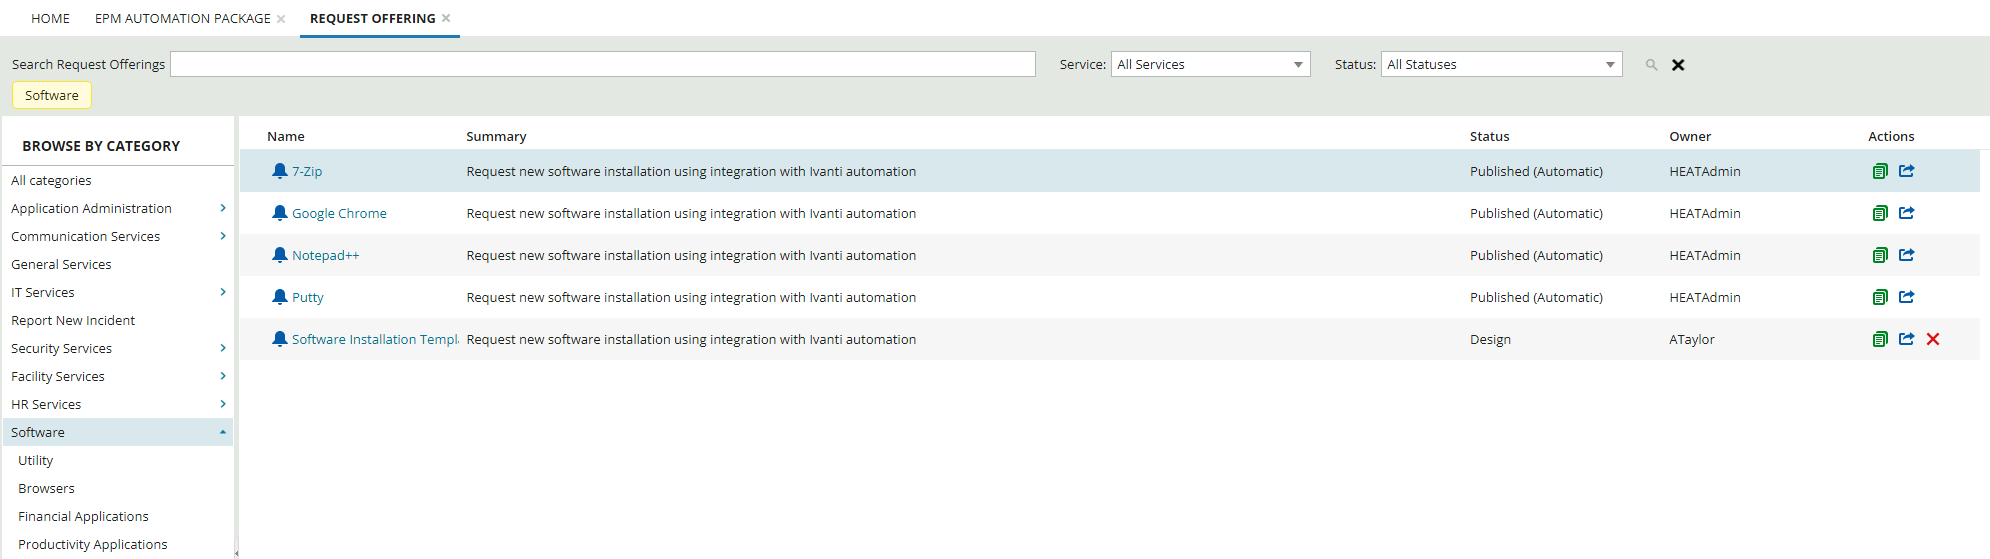1990x559 pixels.
Task: Open the Putty offering link
Action: pyautogui.click(x=308, y=297)
